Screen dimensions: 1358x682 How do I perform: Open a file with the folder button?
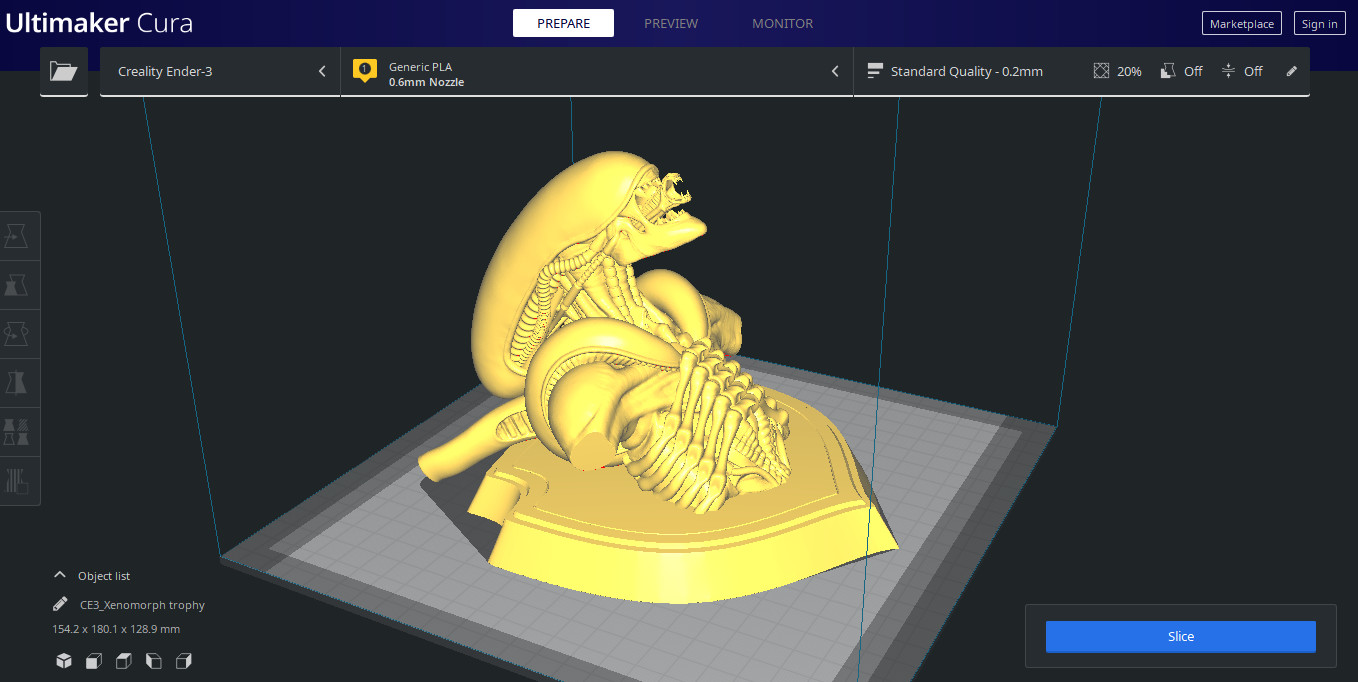[63, 71]
